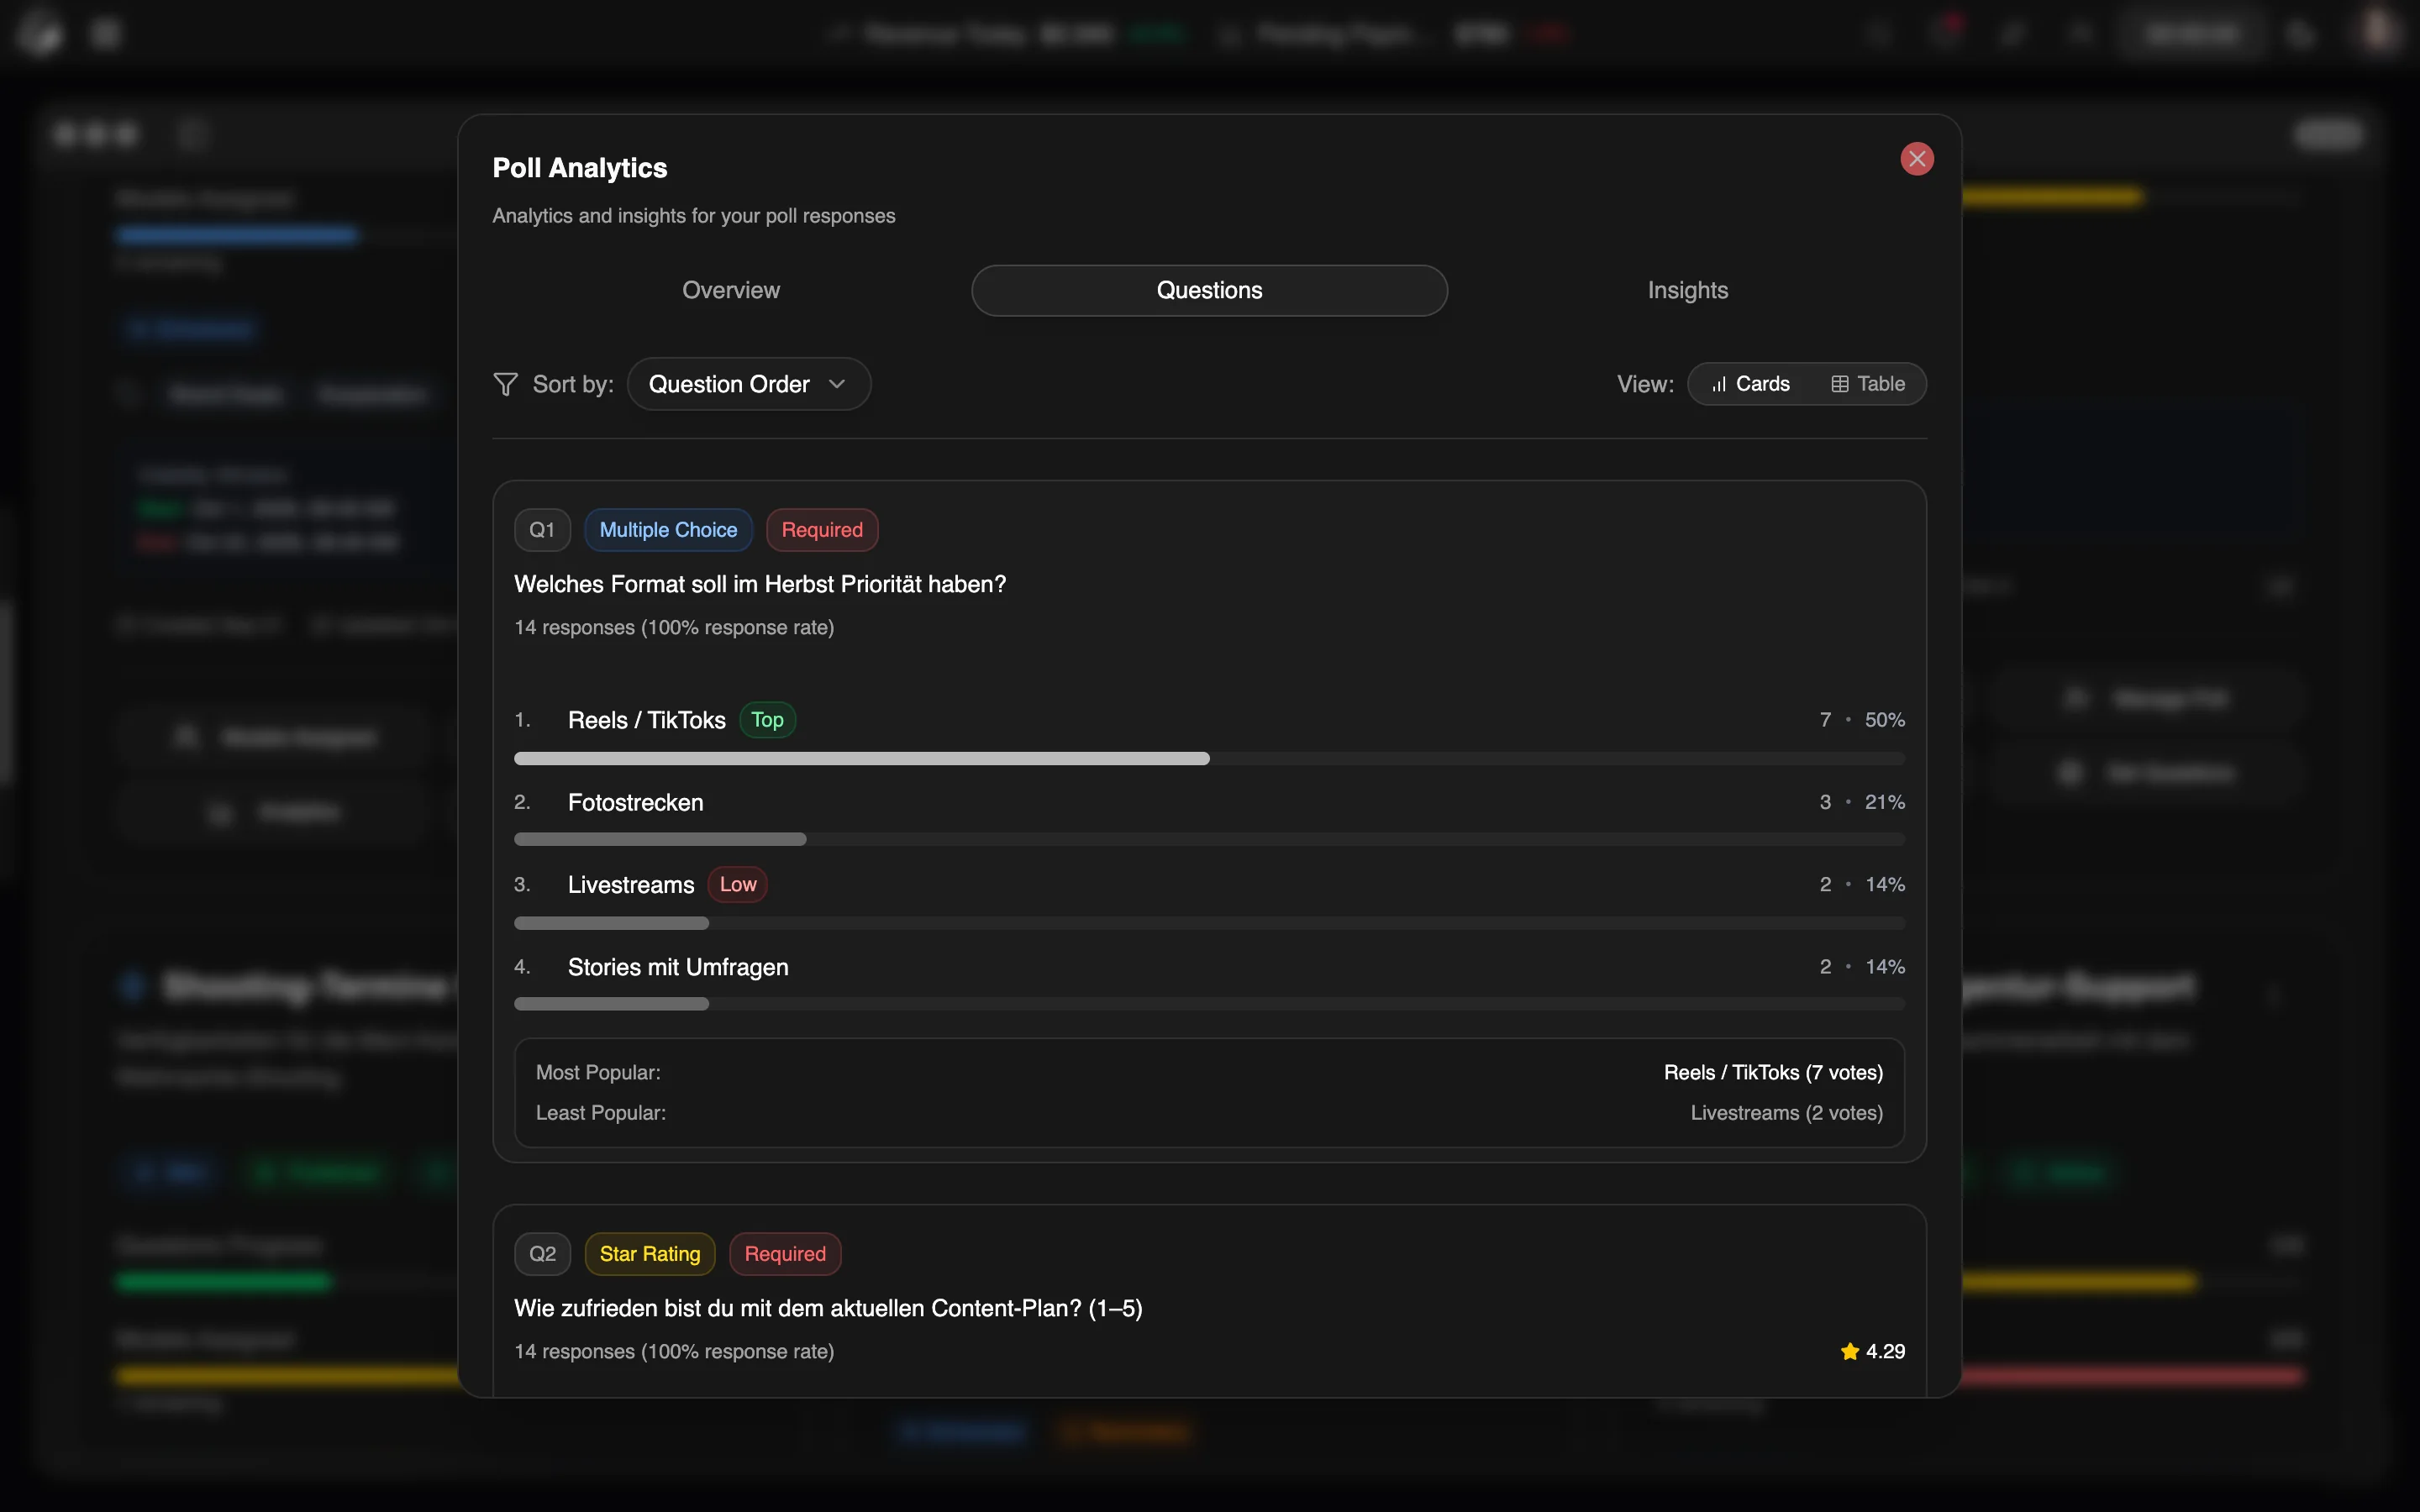The height and width of the screenshot is (1512, 2420).
Task: Click the 50% value for Reels / TikToks
Action: pyautogui.click(x=1884, y=720)
